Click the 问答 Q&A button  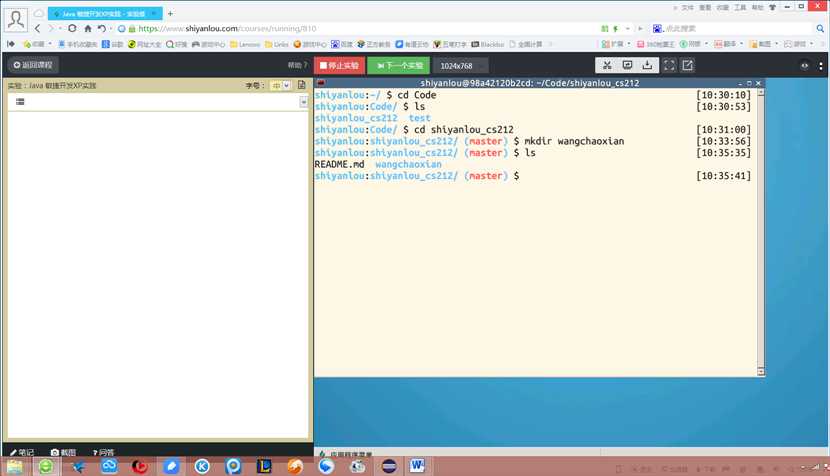coord(103,453)
